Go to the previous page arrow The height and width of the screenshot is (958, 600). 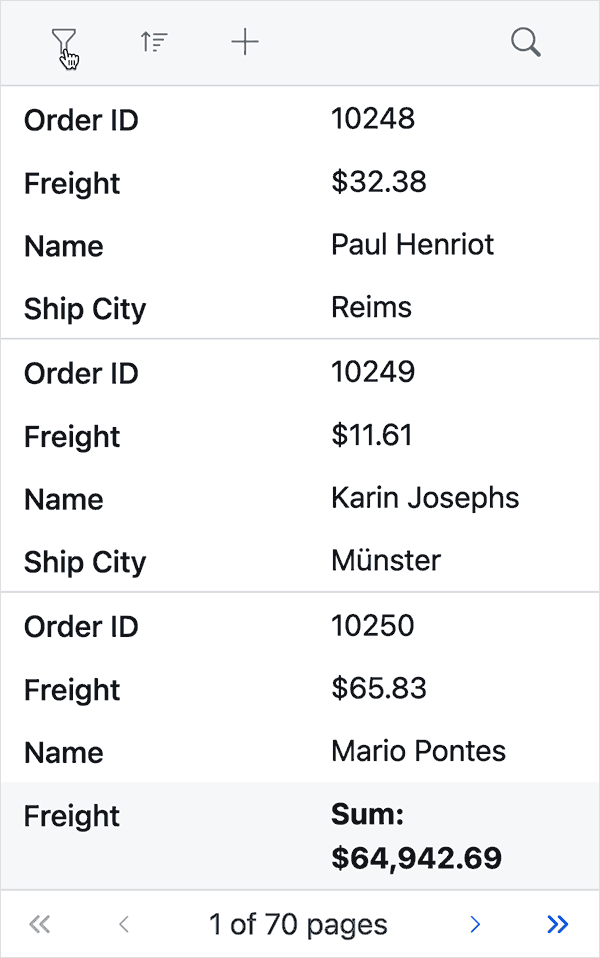123,925
